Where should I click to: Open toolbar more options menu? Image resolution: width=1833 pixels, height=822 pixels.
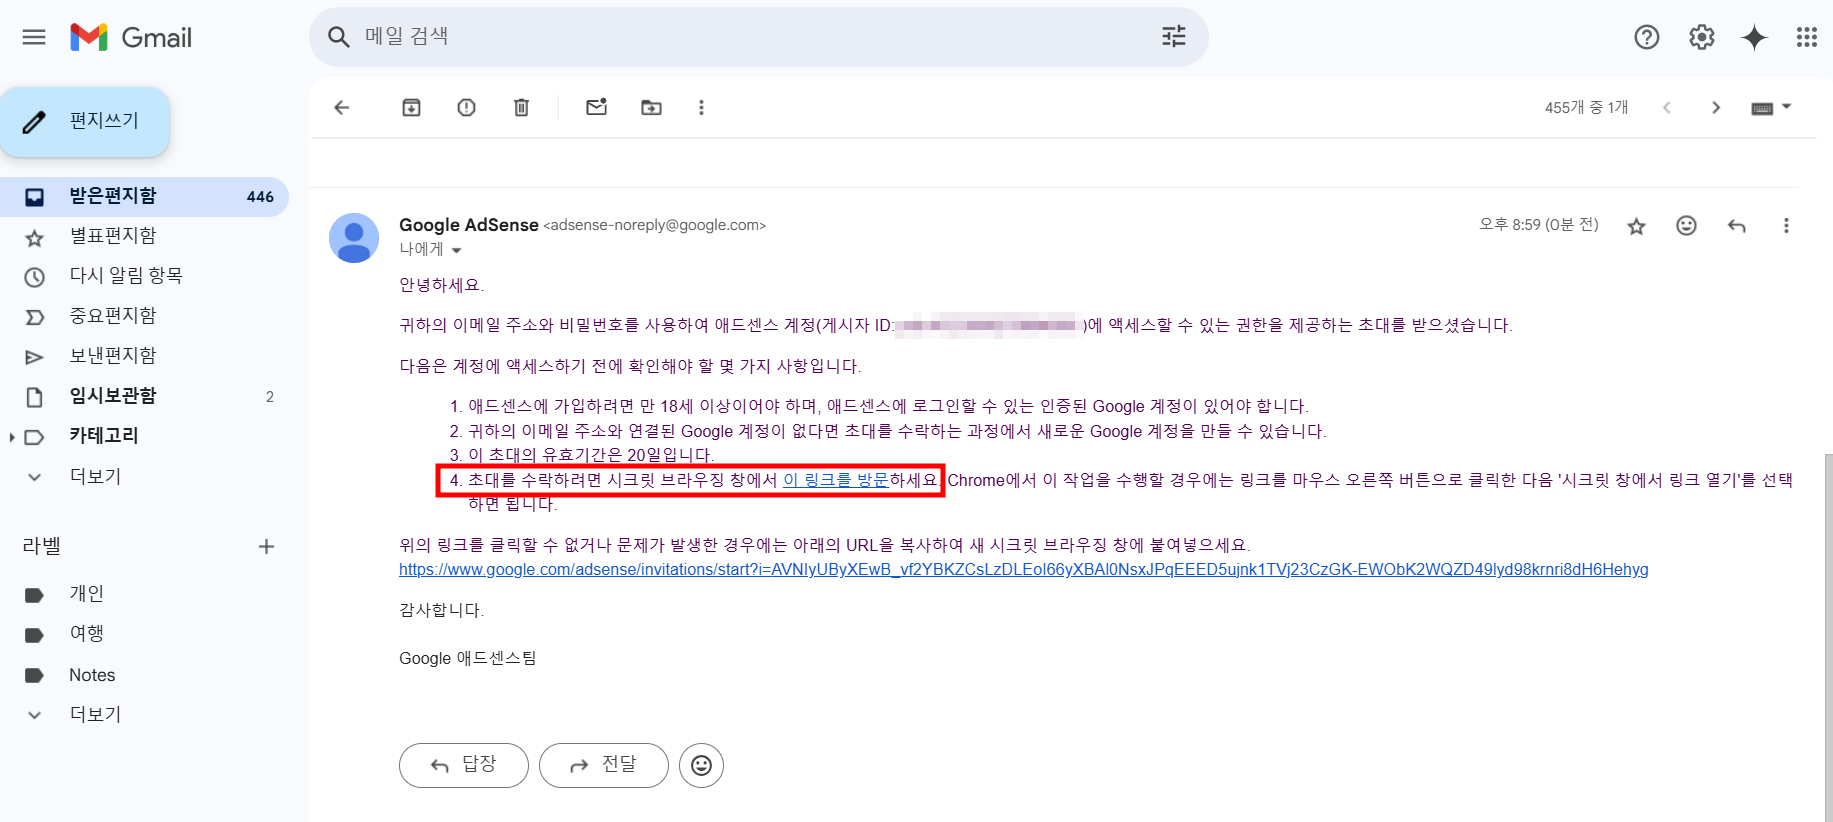coord(701,107)
